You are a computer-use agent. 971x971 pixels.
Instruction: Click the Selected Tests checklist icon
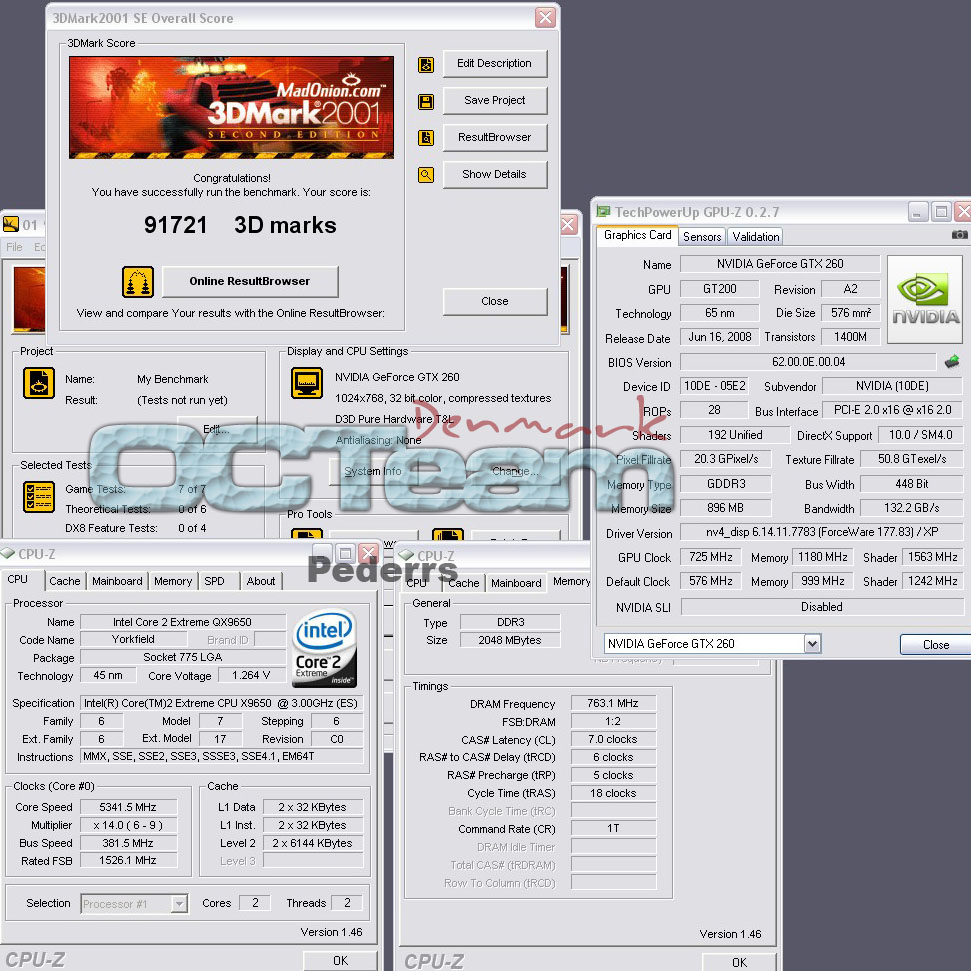38,497
